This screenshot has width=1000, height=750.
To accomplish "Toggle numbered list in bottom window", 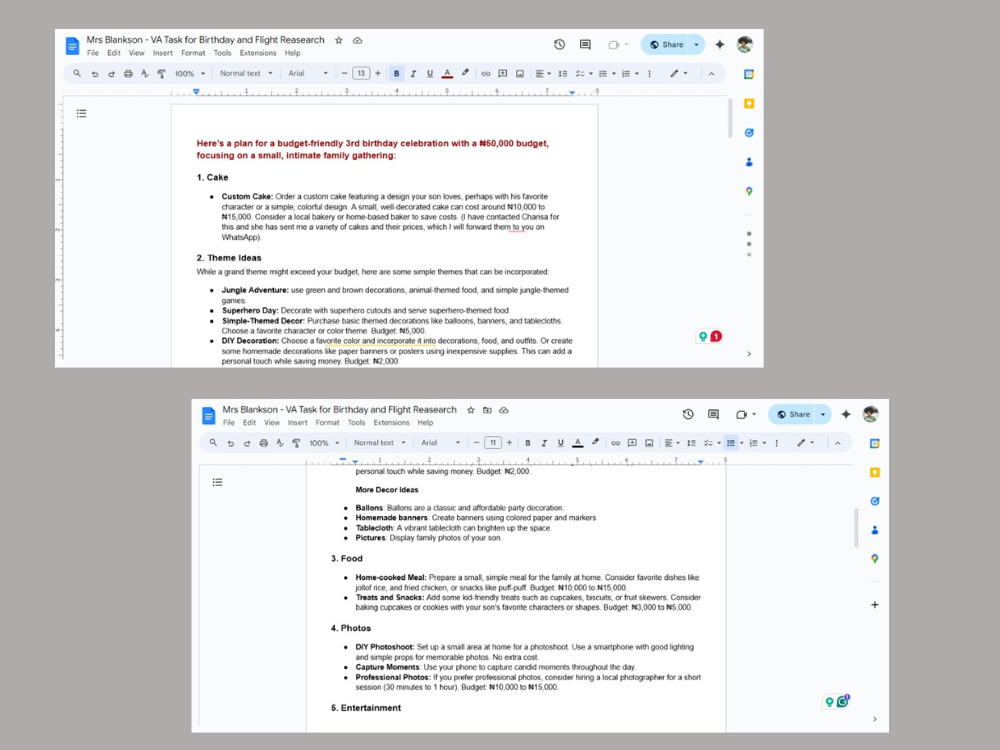I will [x=756, y=443].
